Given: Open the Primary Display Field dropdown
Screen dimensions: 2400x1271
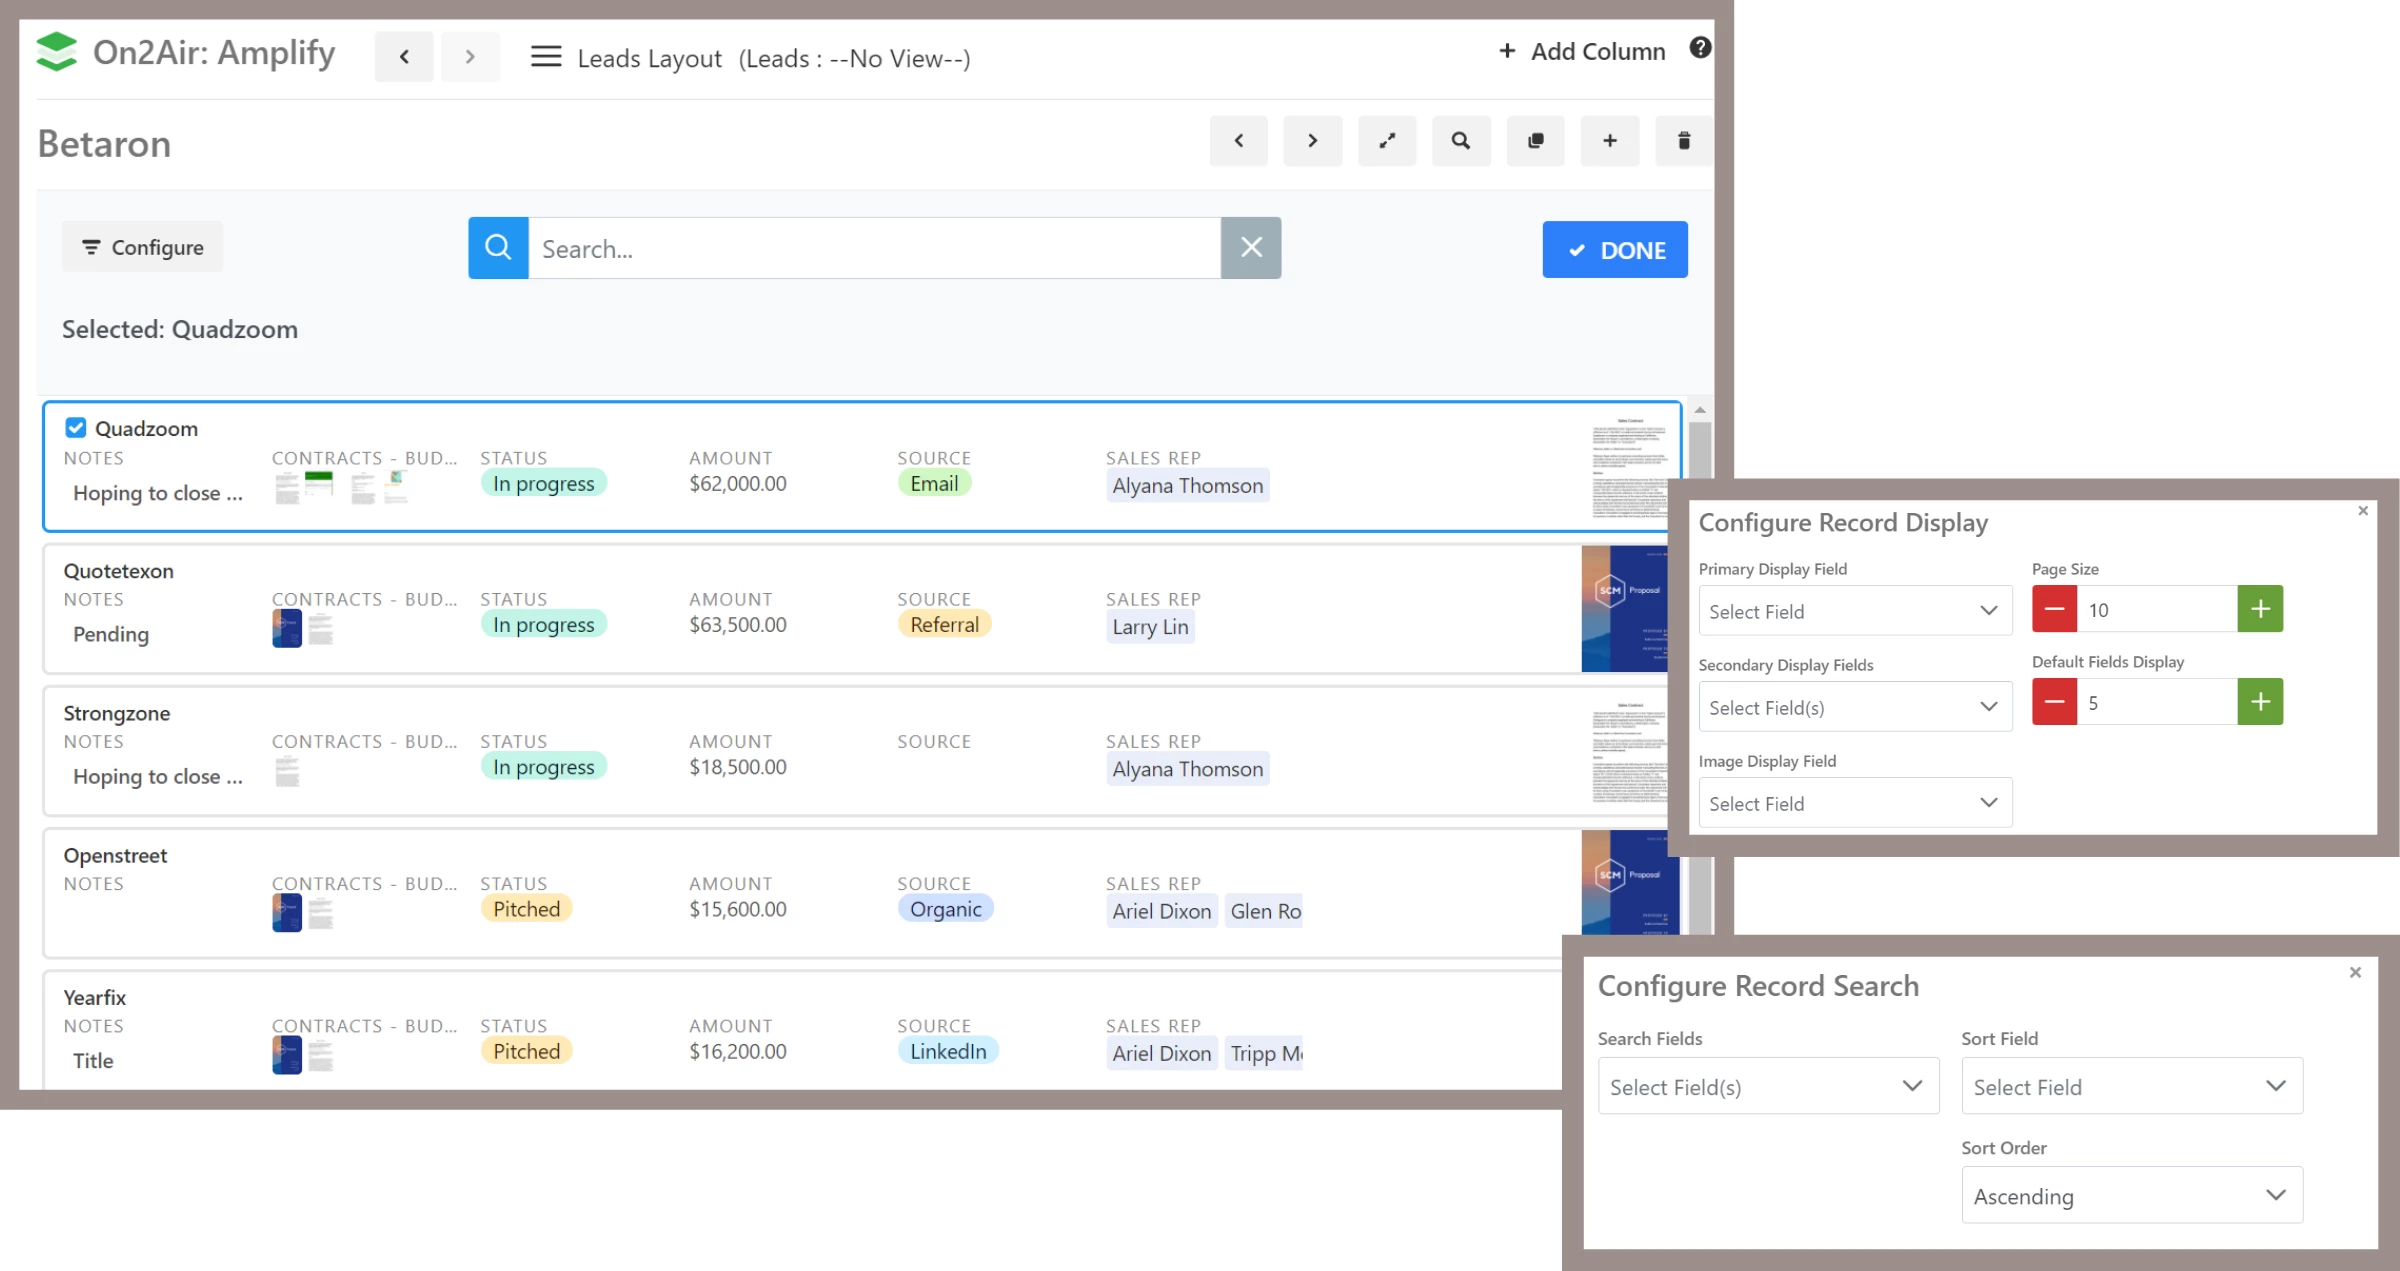Looking at the screenshot, I should pos(1854,611).
